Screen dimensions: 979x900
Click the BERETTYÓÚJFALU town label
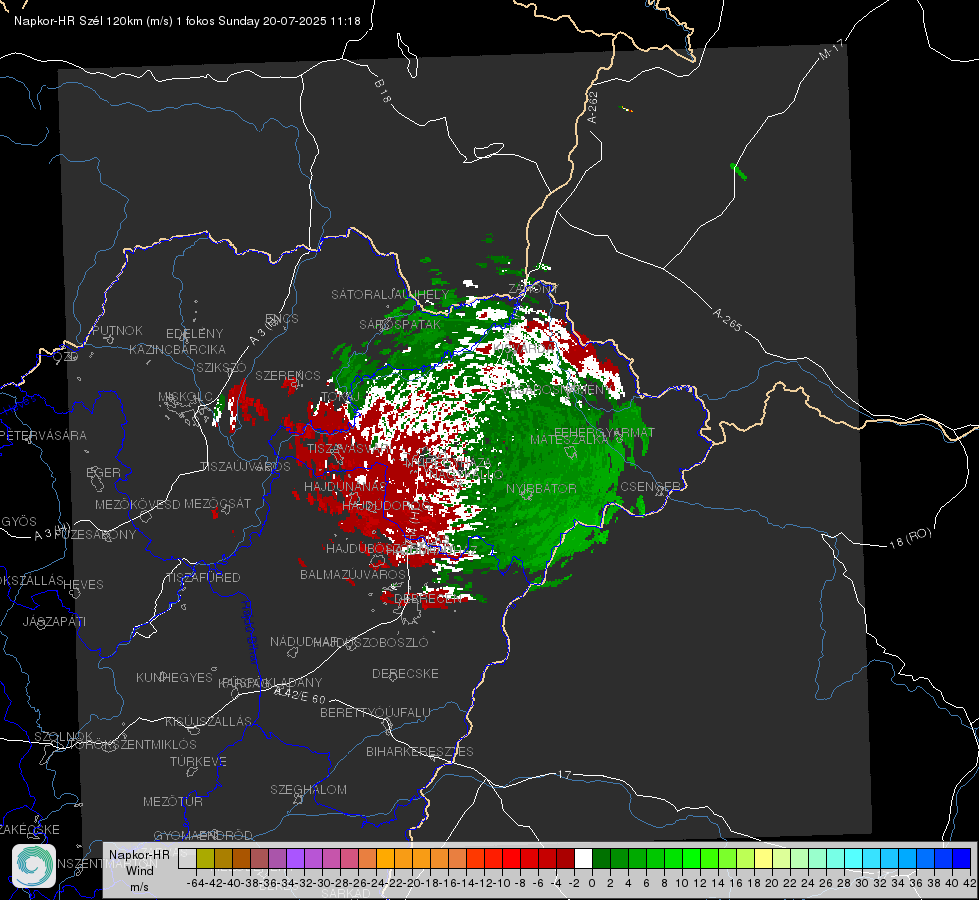tap(375, 713)
